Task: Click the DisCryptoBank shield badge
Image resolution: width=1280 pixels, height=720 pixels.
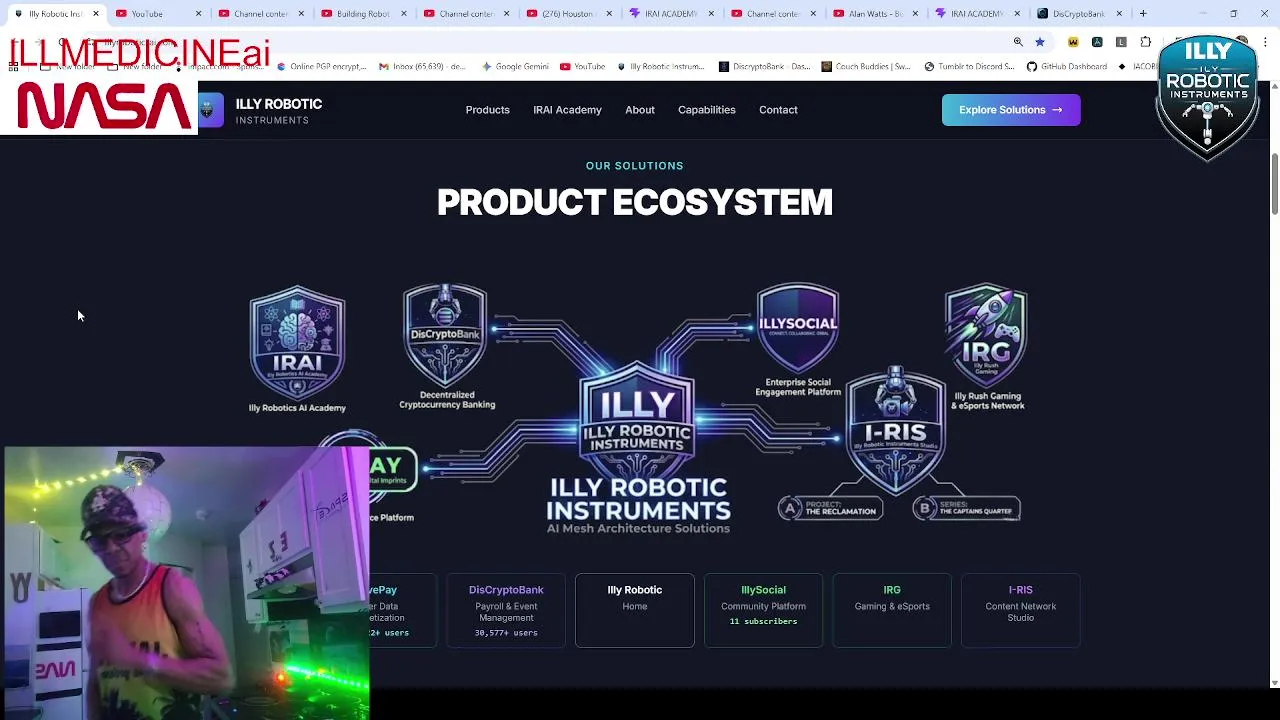Action: click(445, 336)
